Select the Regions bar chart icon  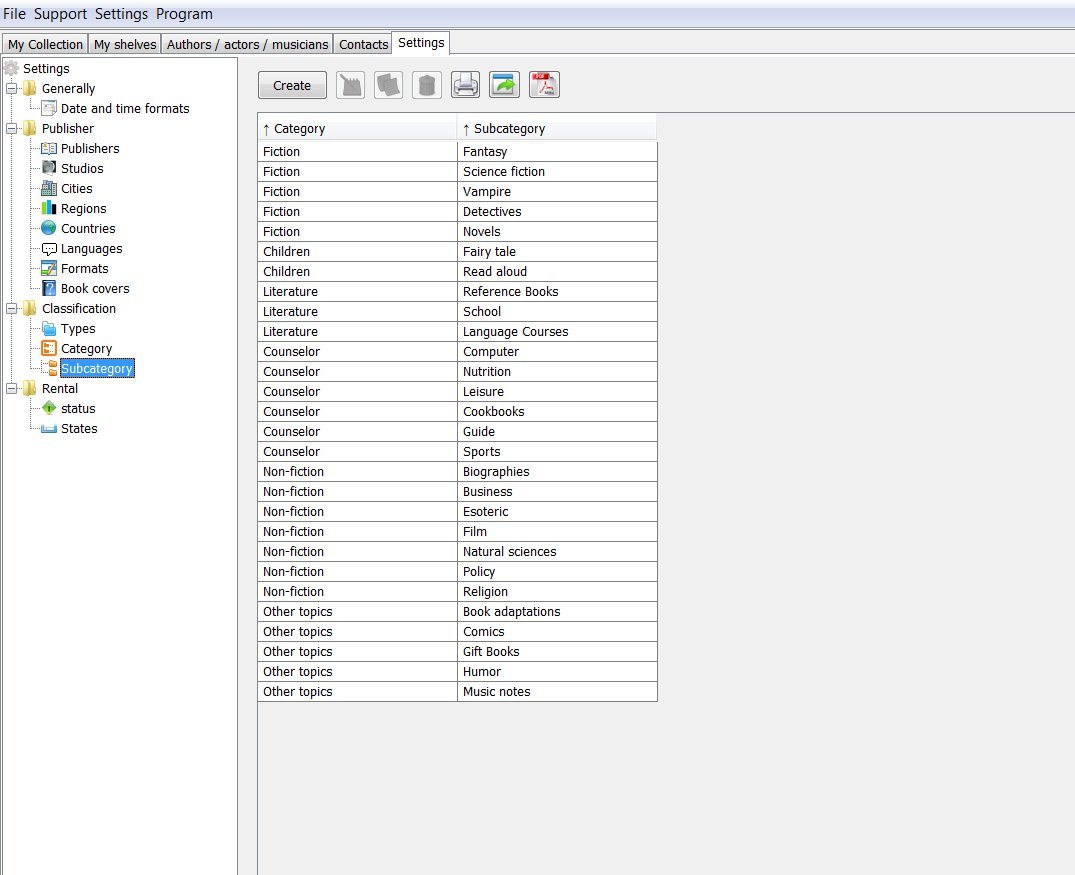[x=49, y=208]
